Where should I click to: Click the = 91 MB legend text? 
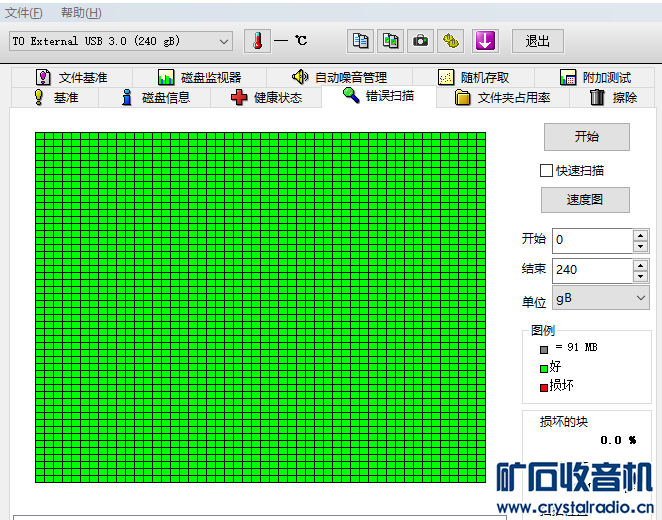(x=576, y=347)
